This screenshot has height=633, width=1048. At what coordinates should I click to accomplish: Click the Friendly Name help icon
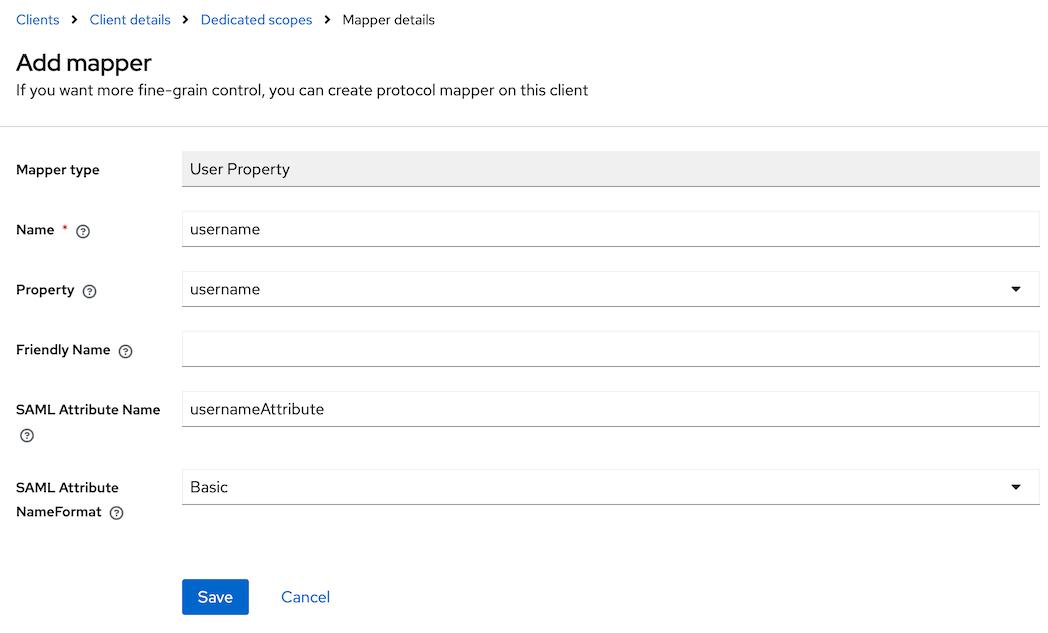pos(125,351)
